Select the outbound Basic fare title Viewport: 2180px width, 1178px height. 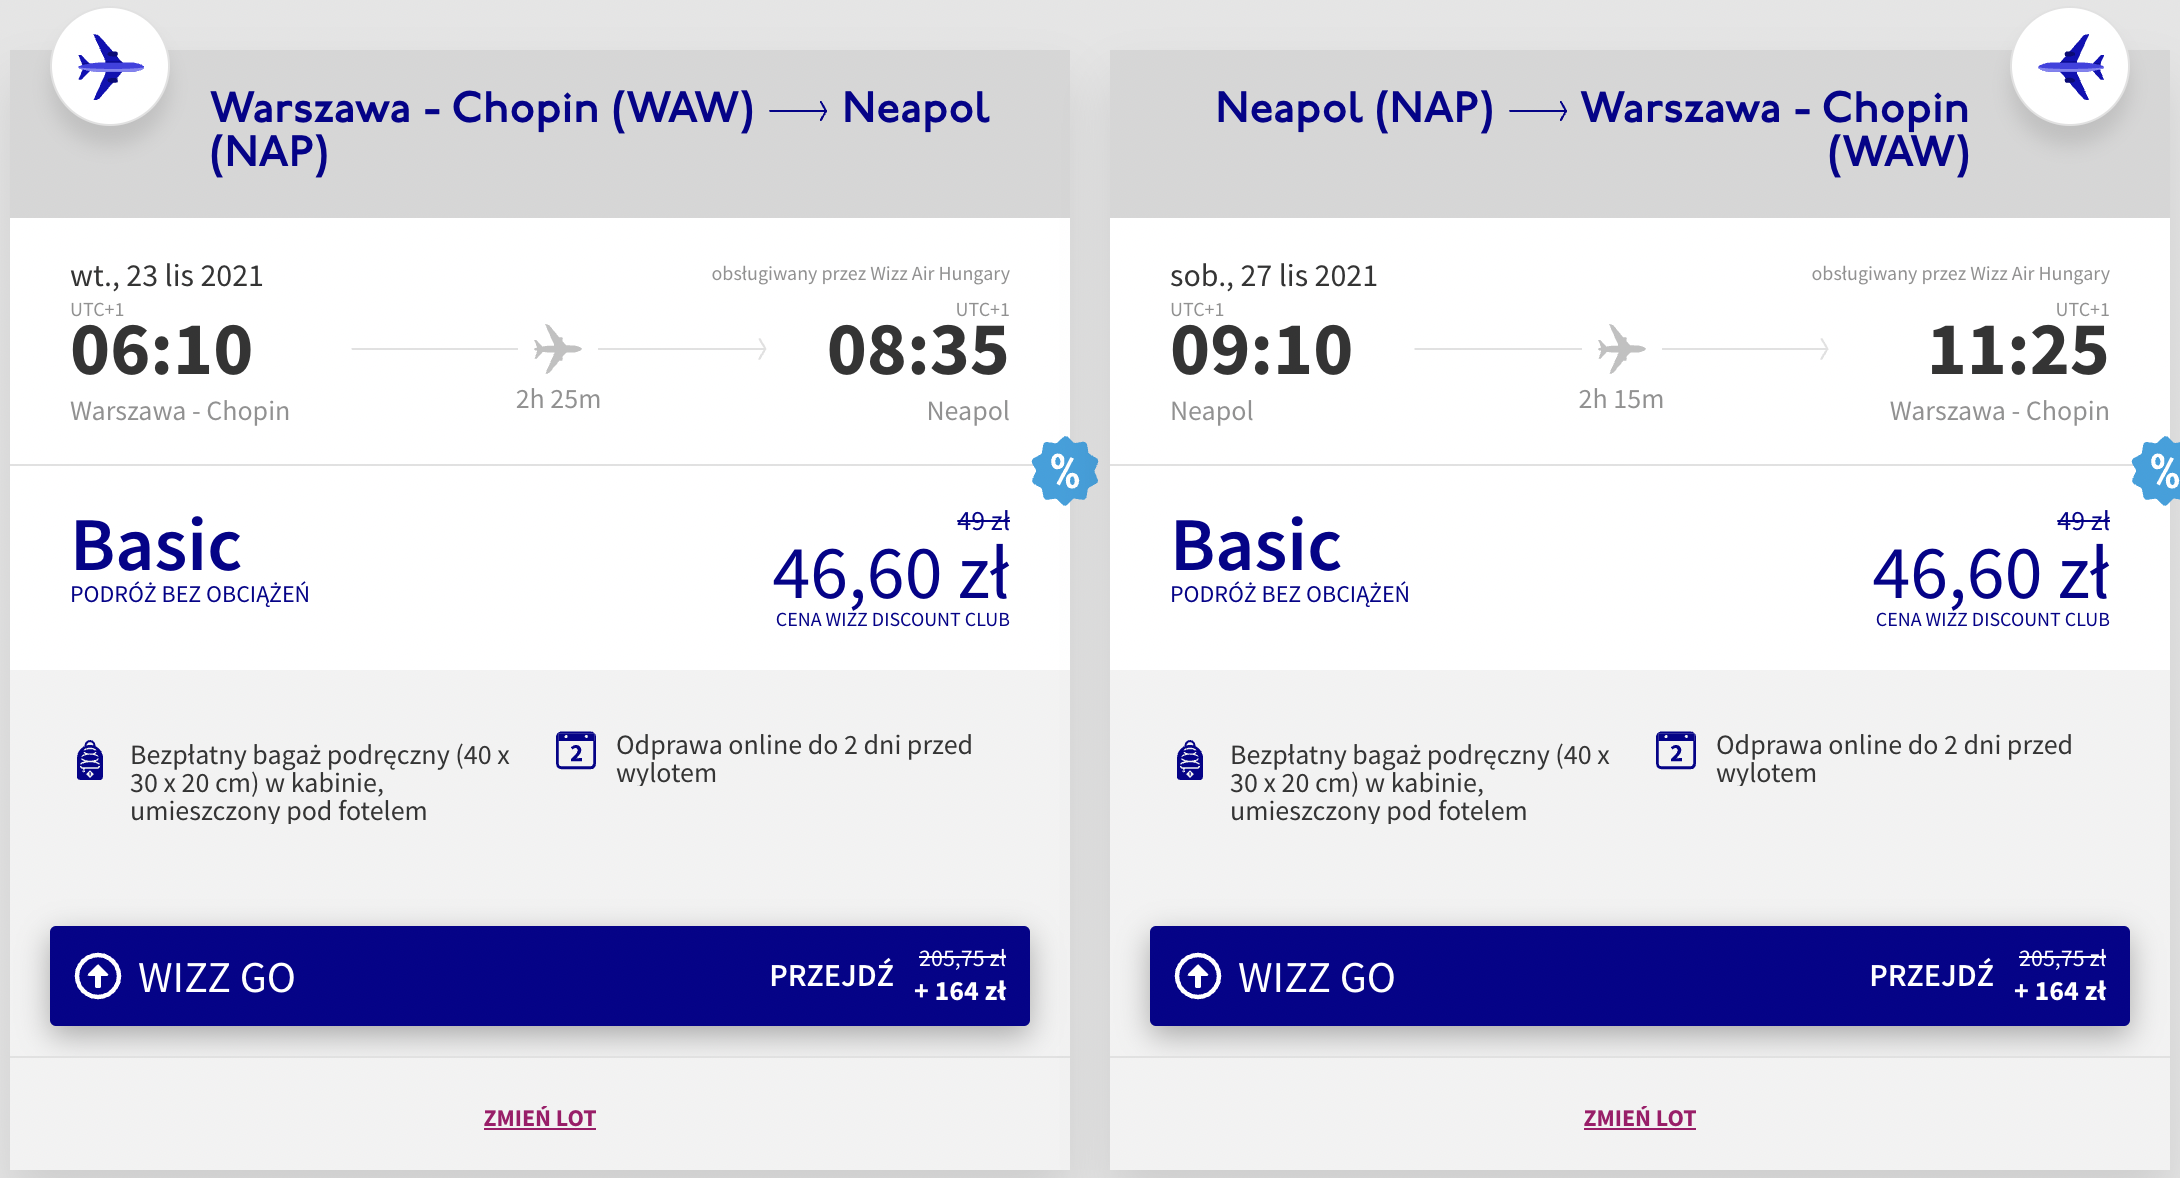[157, 546]
